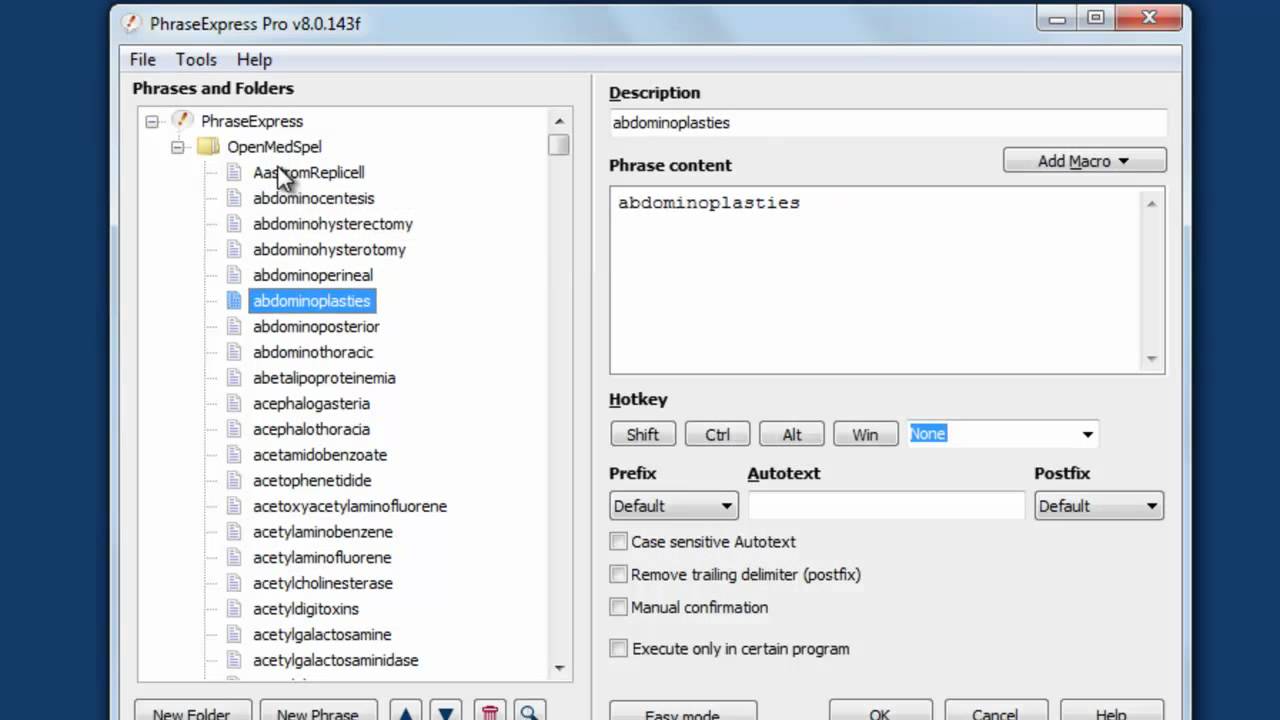
Task: Select the acephalothoracia phrase
Action: point(311,429)
